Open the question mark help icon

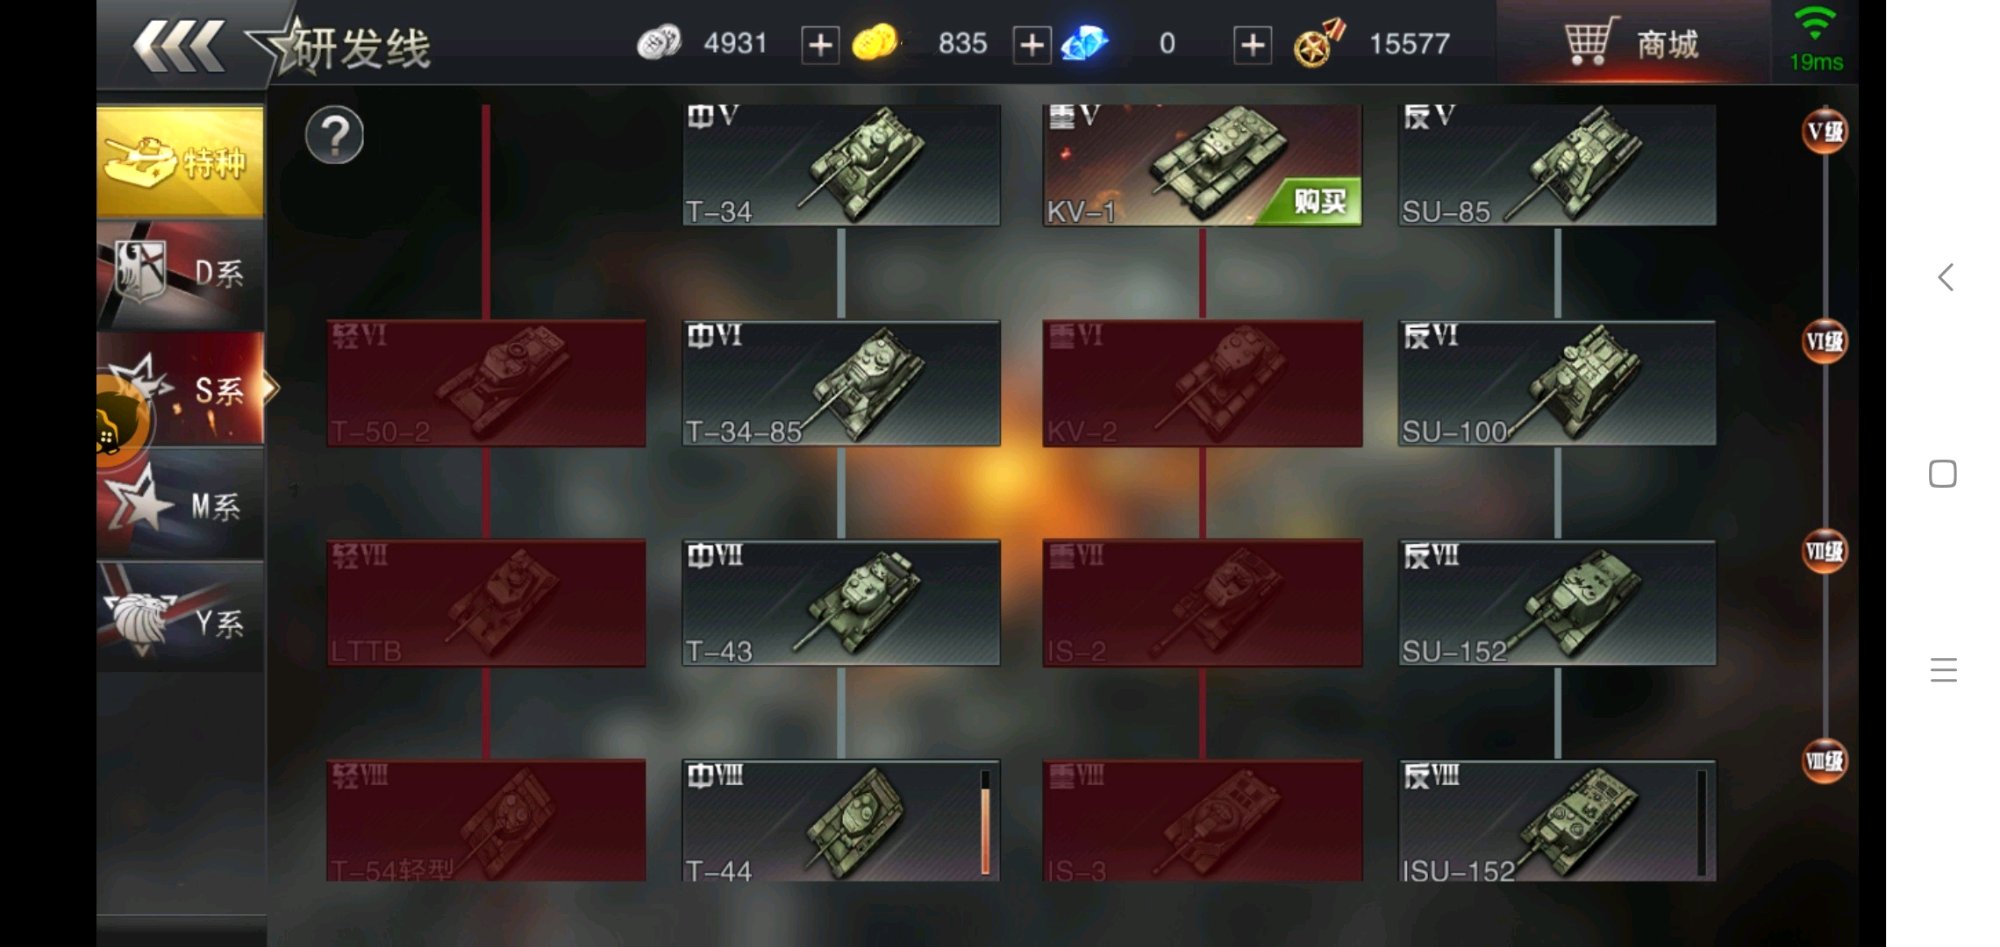(x=335, y=135)
